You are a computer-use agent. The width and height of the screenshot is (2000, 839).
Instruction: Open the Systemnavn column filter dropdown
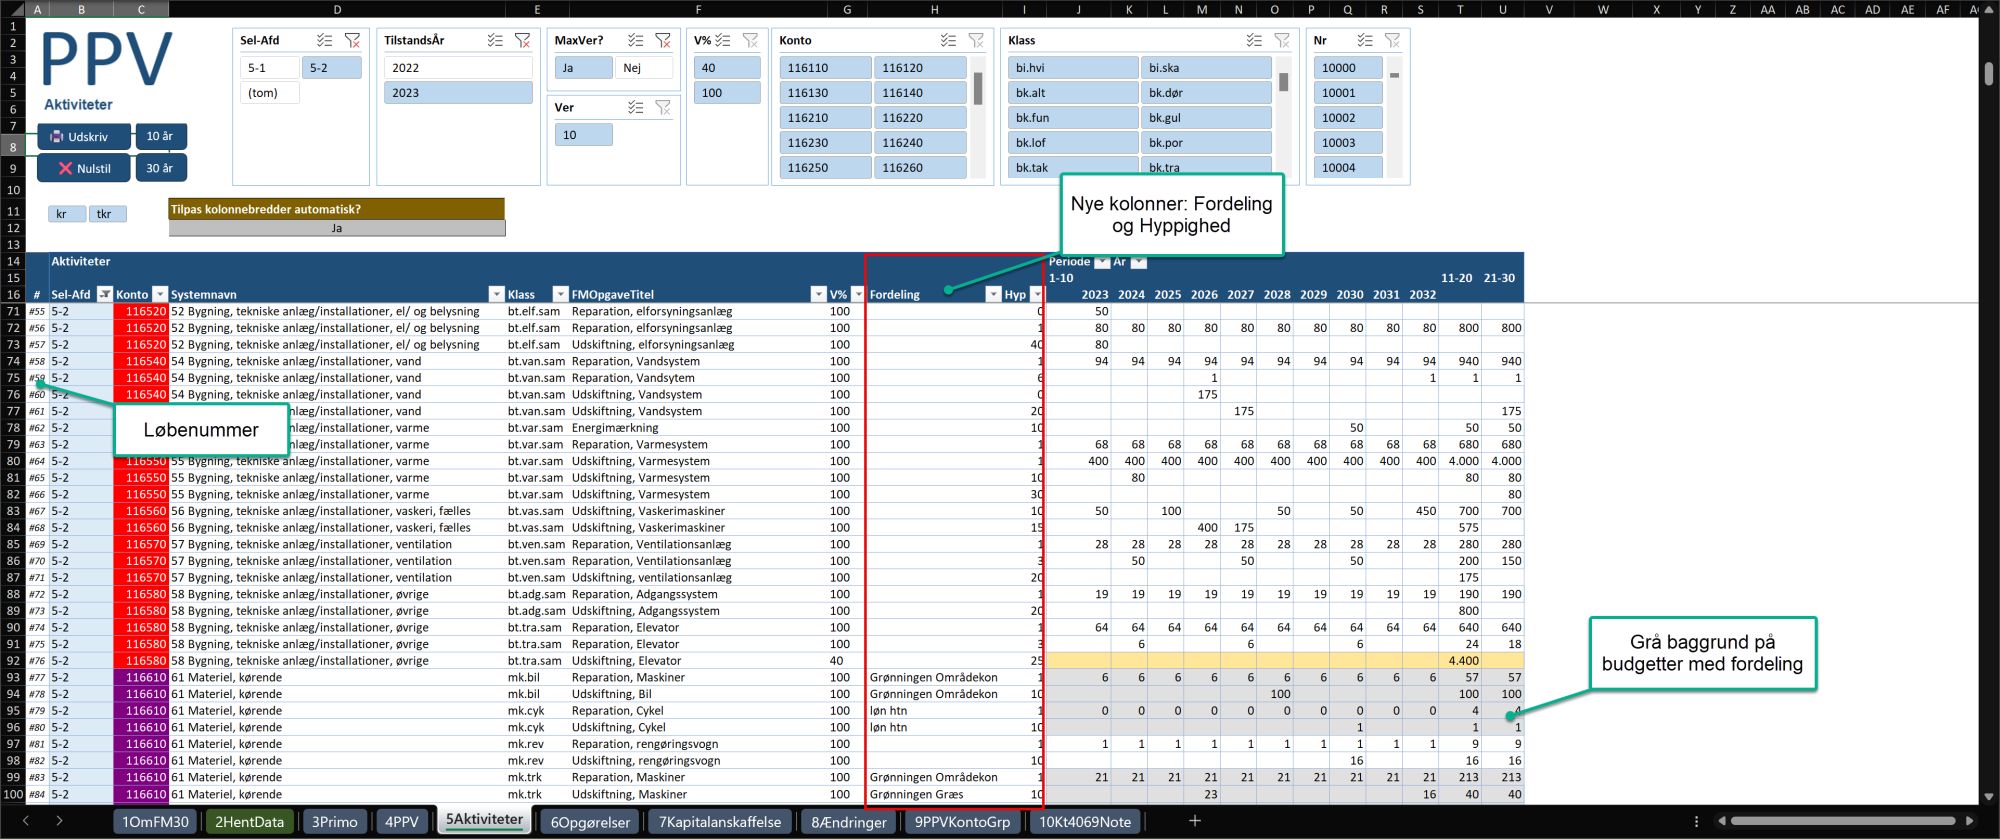(x=496, y=294)
